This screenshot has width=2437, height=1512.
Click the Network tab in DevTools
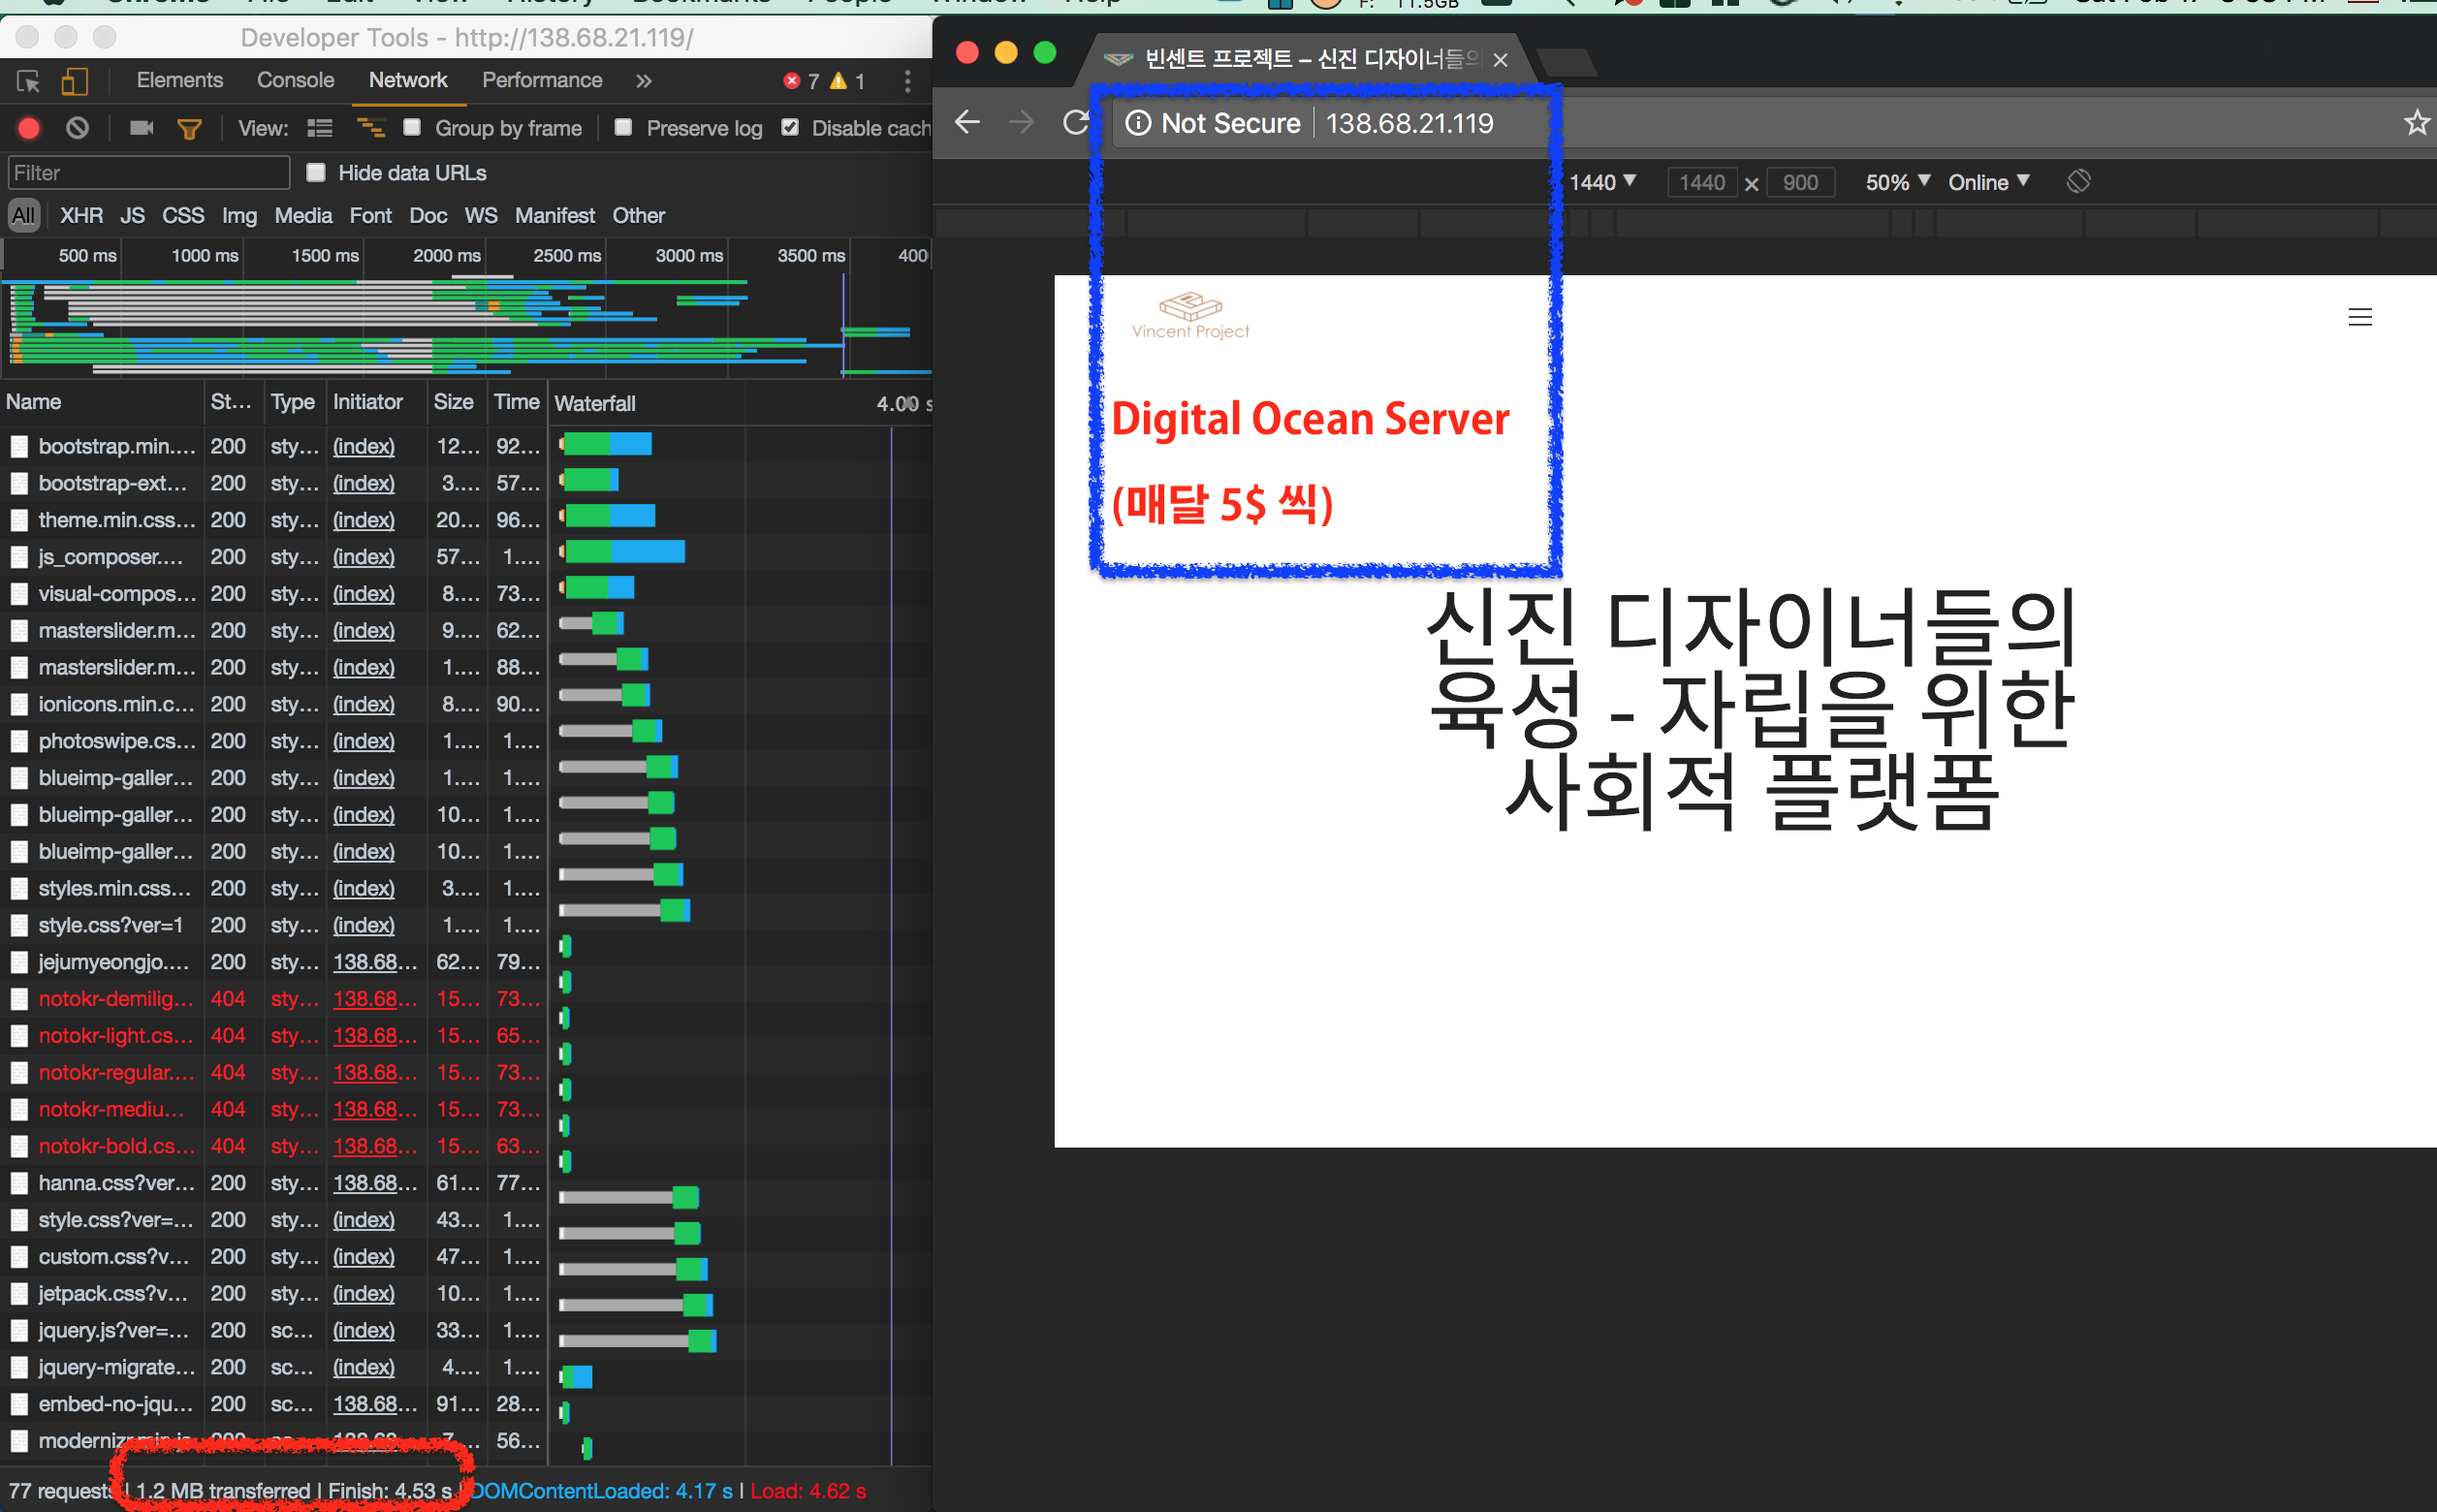tap(407, 81)
